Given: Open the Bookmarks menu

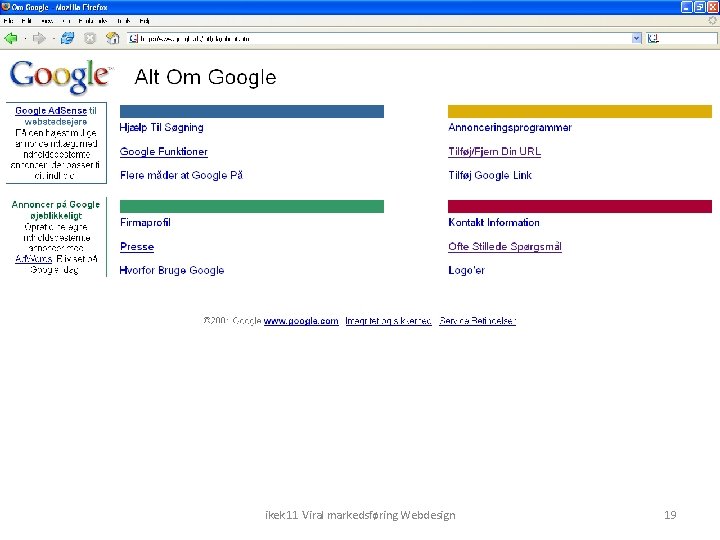Looking at the screenshot, I should pos(93,21).
